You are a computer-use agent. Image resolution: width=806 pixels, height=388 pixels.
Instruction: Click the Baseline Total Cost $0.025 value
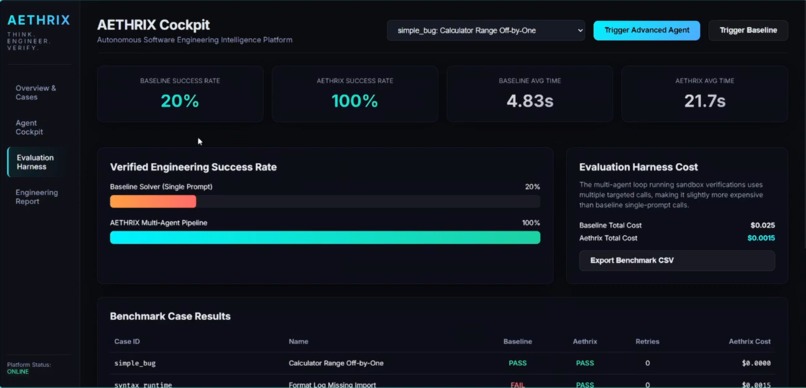click(x=763, y=225)
